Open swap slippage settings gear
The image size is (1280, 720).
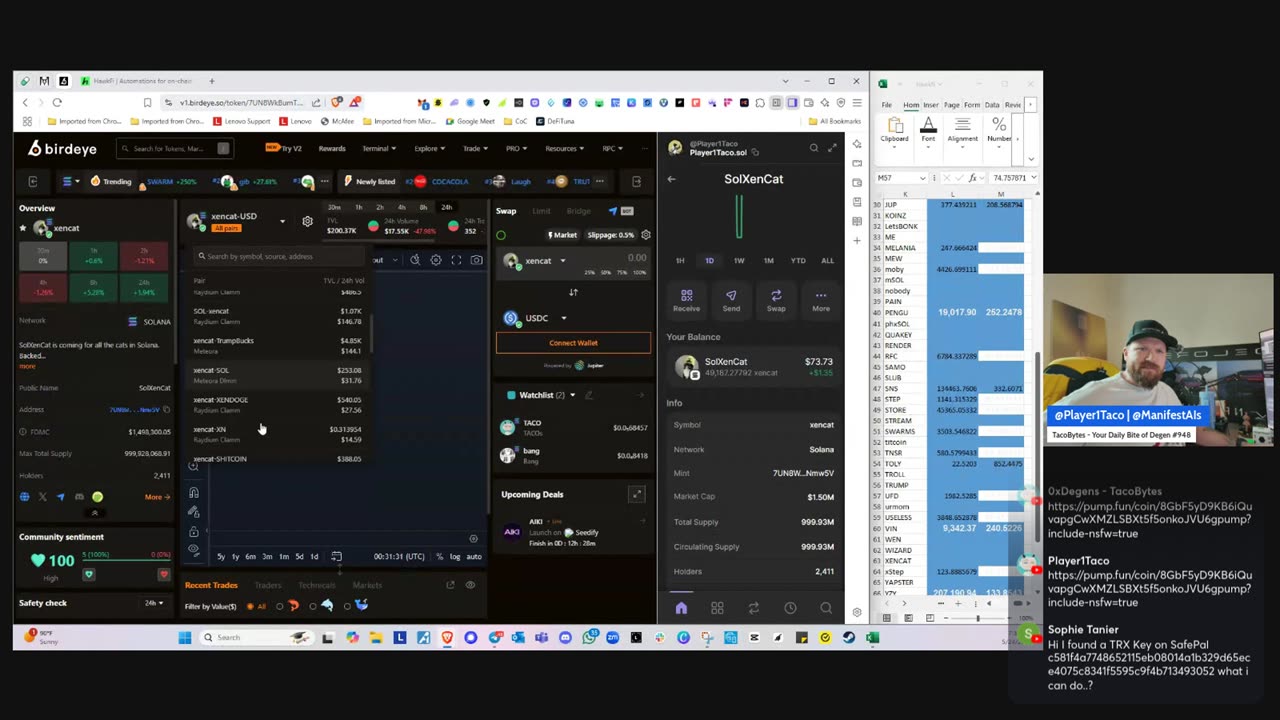646,235
